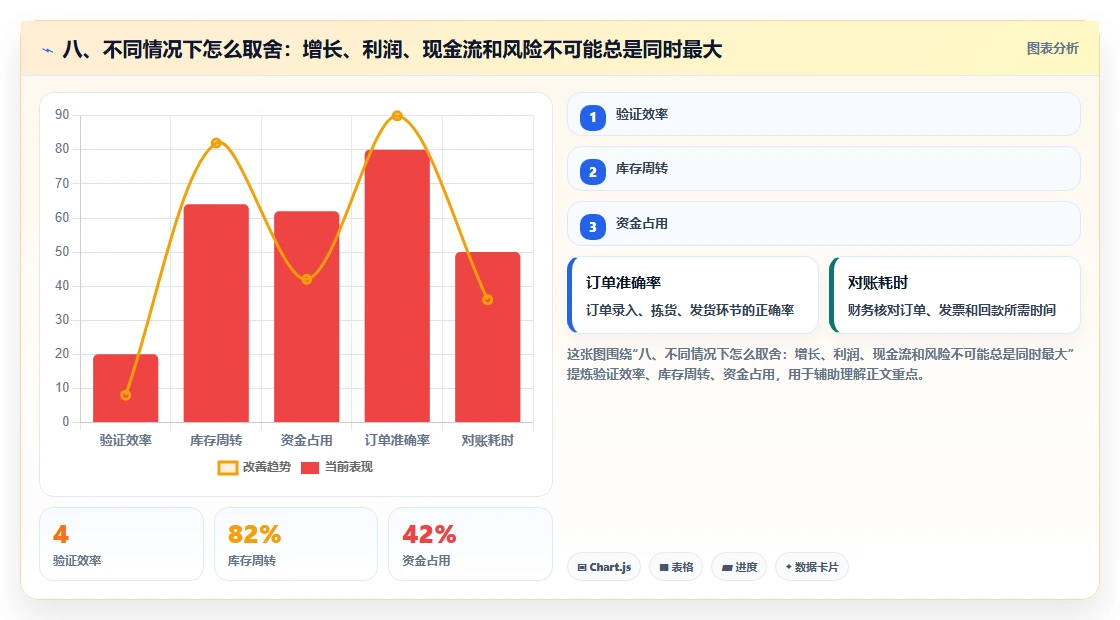Click the number 2 badge for 库存周转
The image size is (1120, 620).
click(x=592, y=171)
